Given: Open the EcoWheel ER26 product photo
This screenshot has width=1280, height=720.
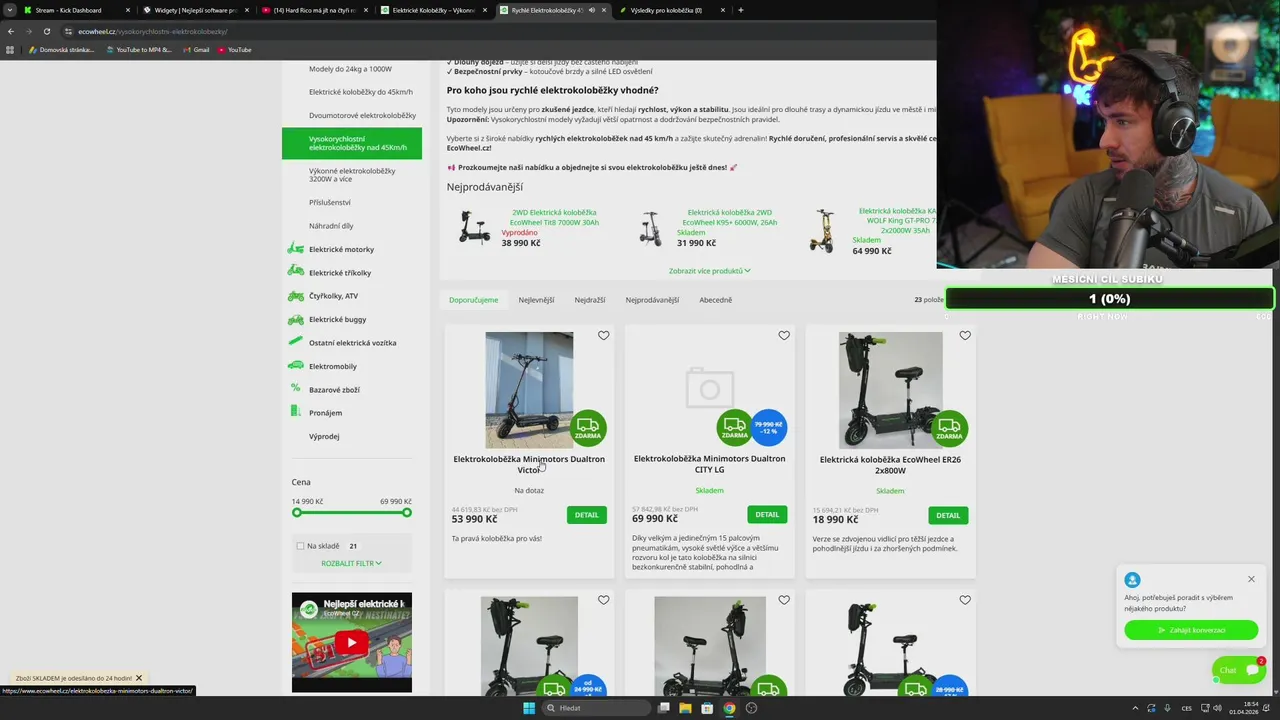Looking at the screenshot, I should click(x=890, y=390).
